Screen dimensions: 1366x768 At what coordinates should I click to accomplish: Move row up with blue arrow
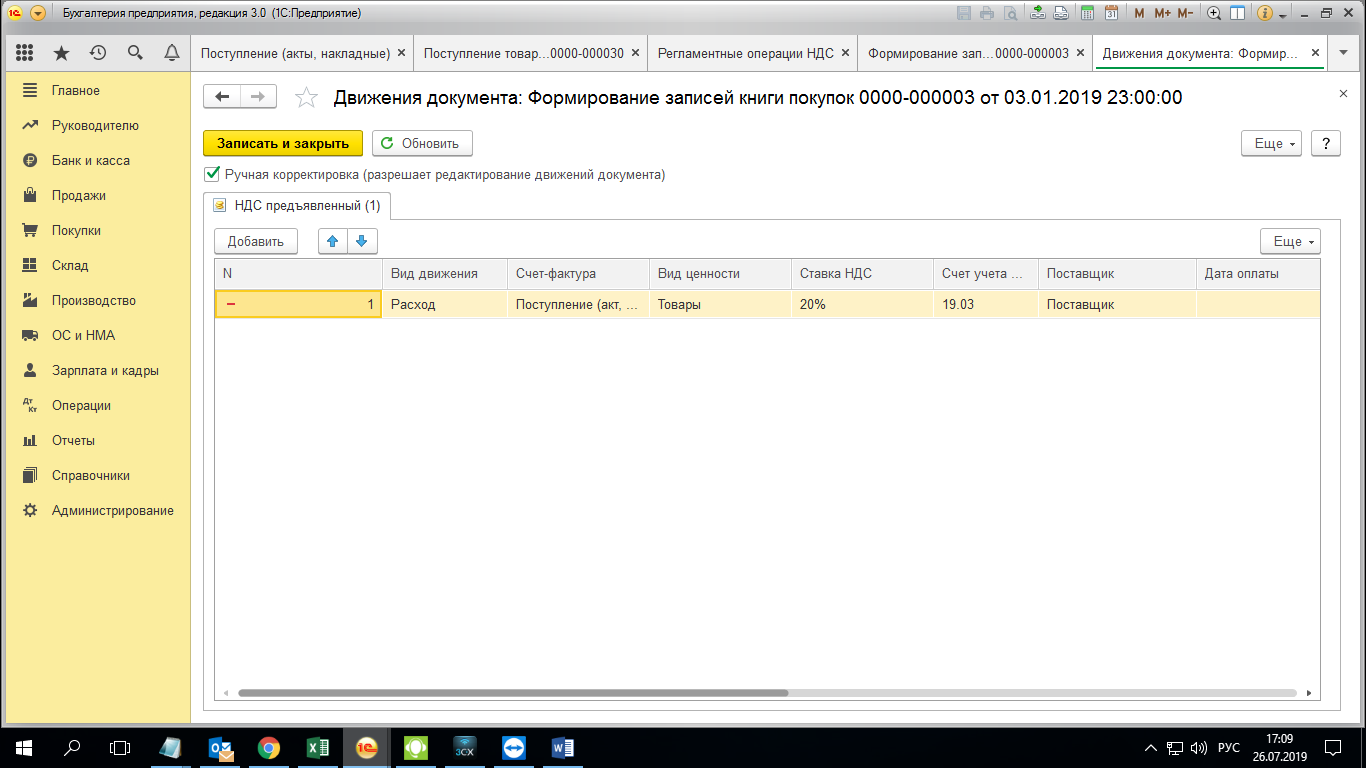click(333, 241)
